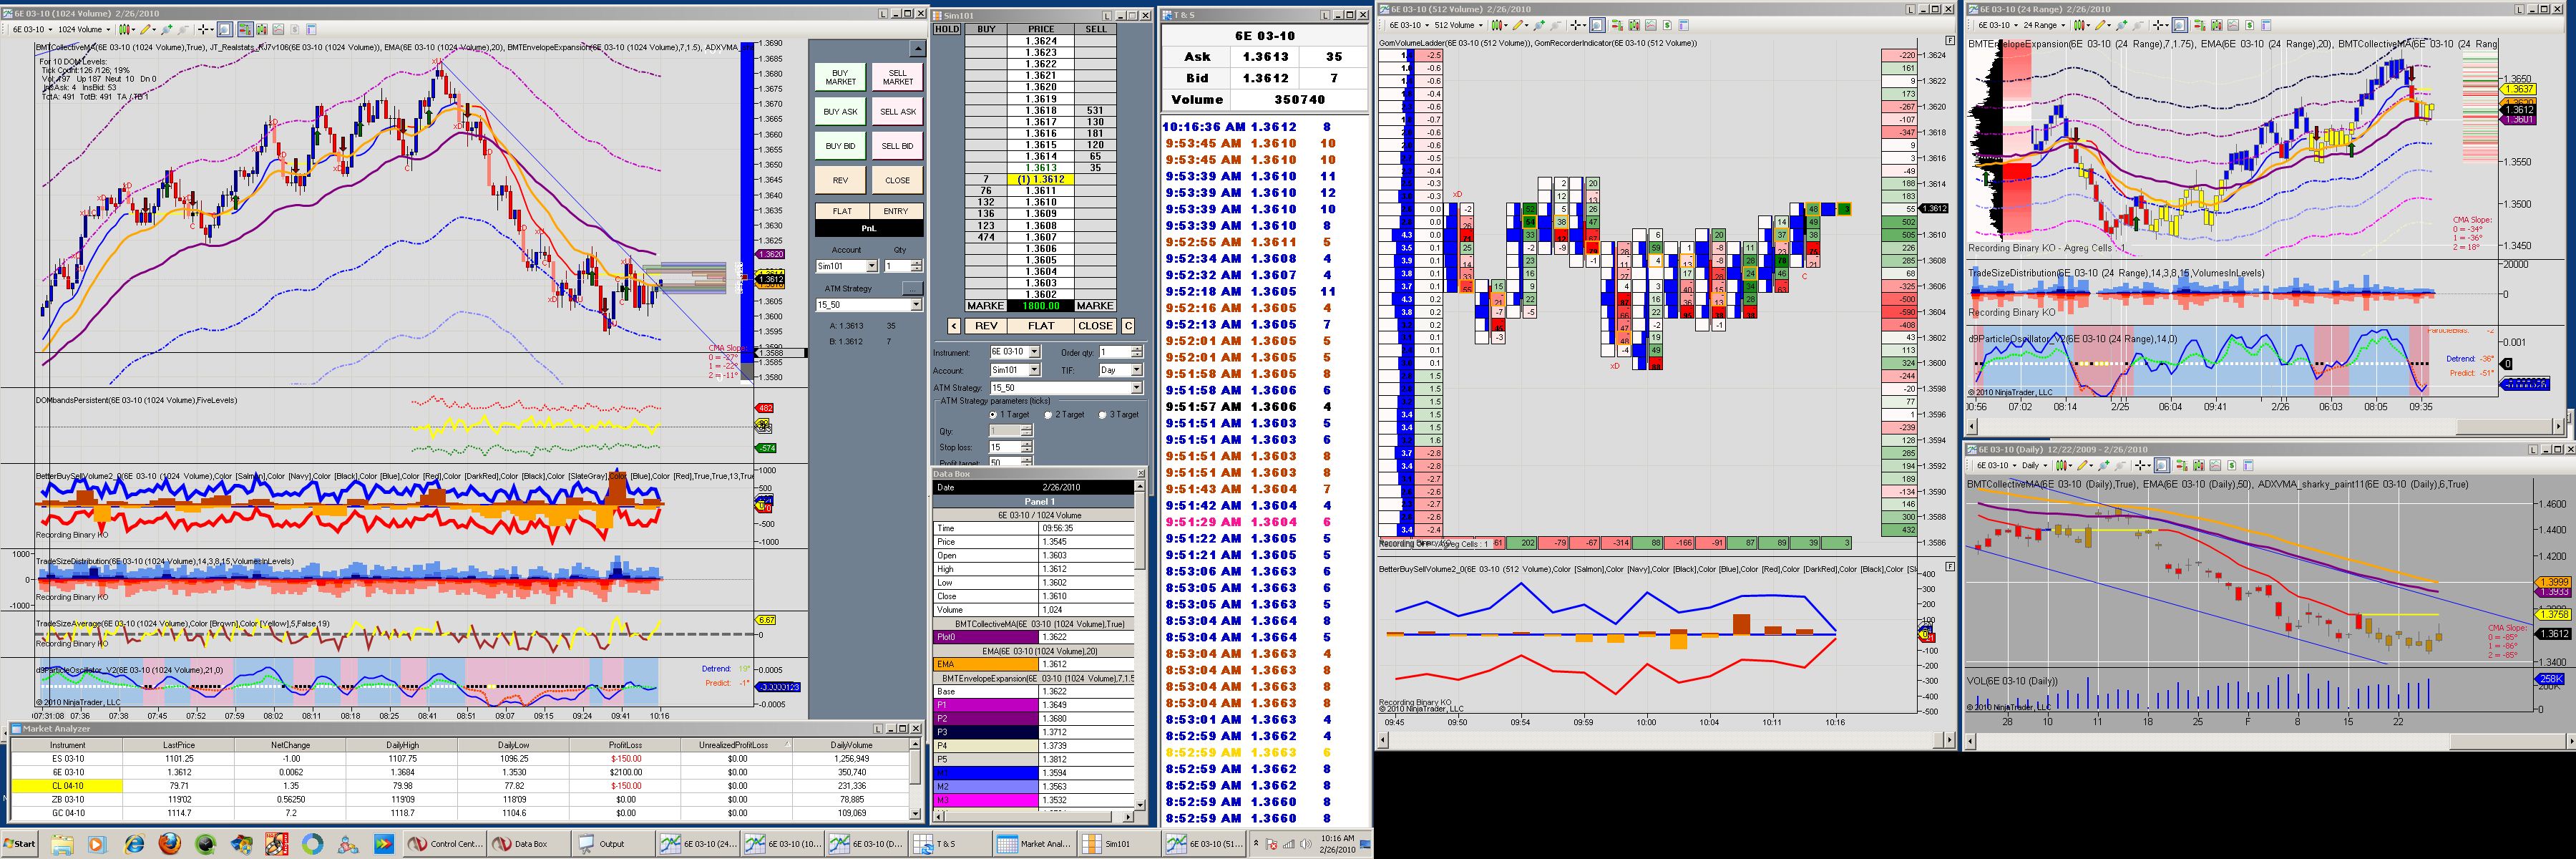Image resolution: width=2576 pixels, height=859 pixels.
Task: Click the Data Box vertical scrollbar
Action: pyautogui.click(x=1141, y=645)
